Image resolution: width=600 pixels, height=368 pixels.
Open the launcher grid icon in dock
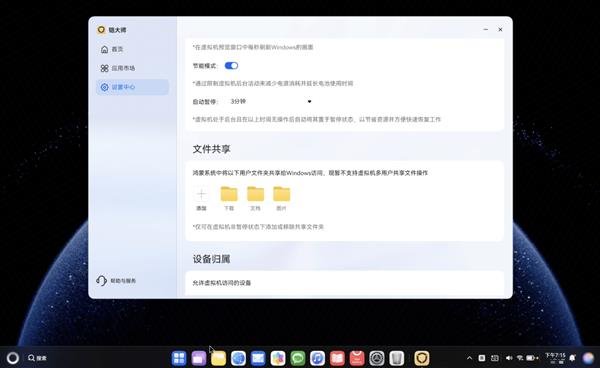pyautogui.click(x=179, y=358)
